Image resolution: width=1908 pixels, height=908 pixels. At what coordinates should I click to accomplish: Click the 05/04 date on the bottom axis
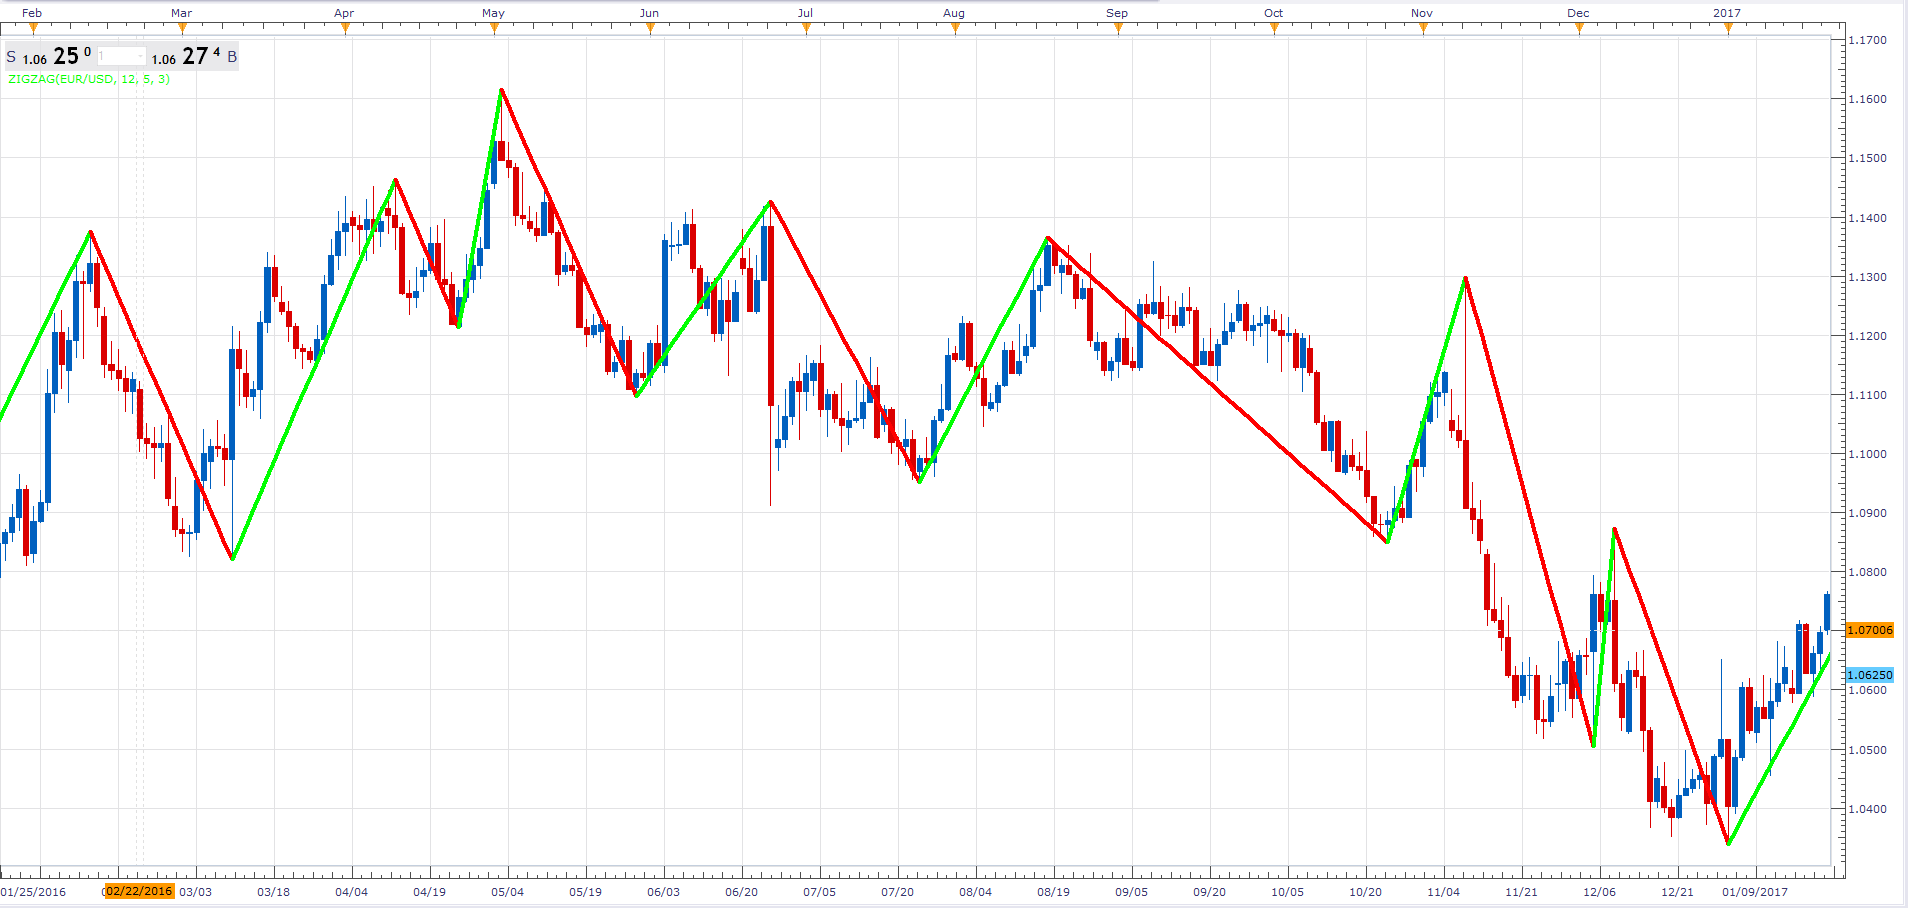tap(508, 892)
